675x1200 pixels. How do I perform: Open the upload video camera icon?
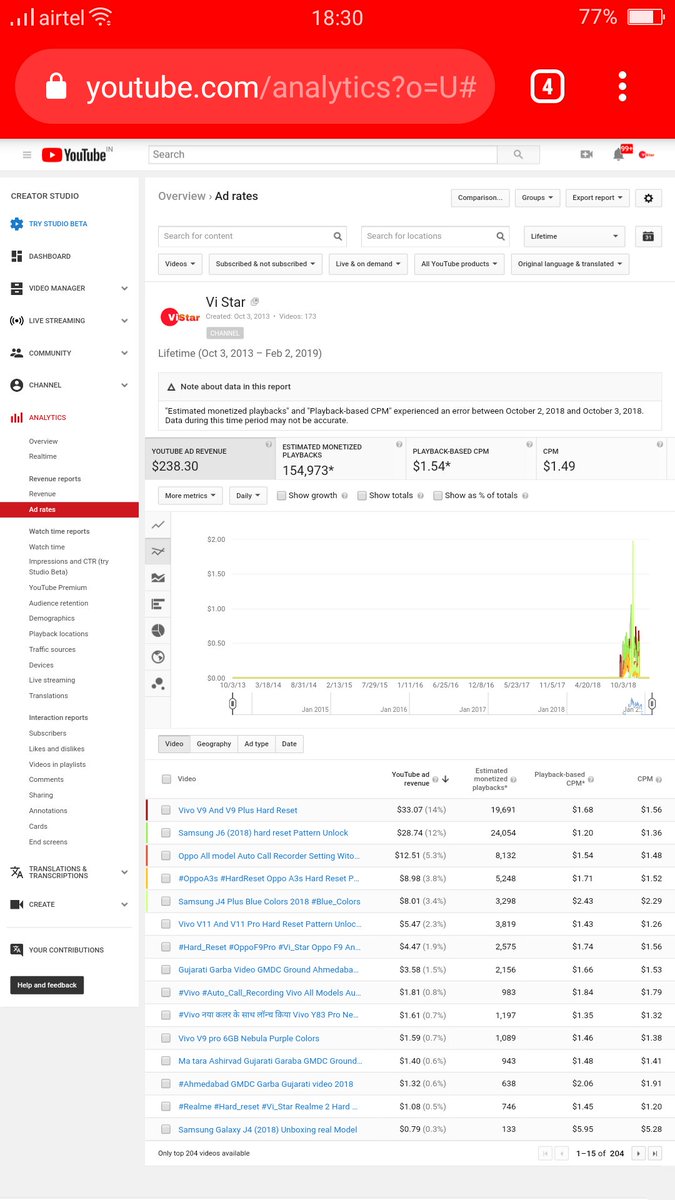click(x=587, y=154)
